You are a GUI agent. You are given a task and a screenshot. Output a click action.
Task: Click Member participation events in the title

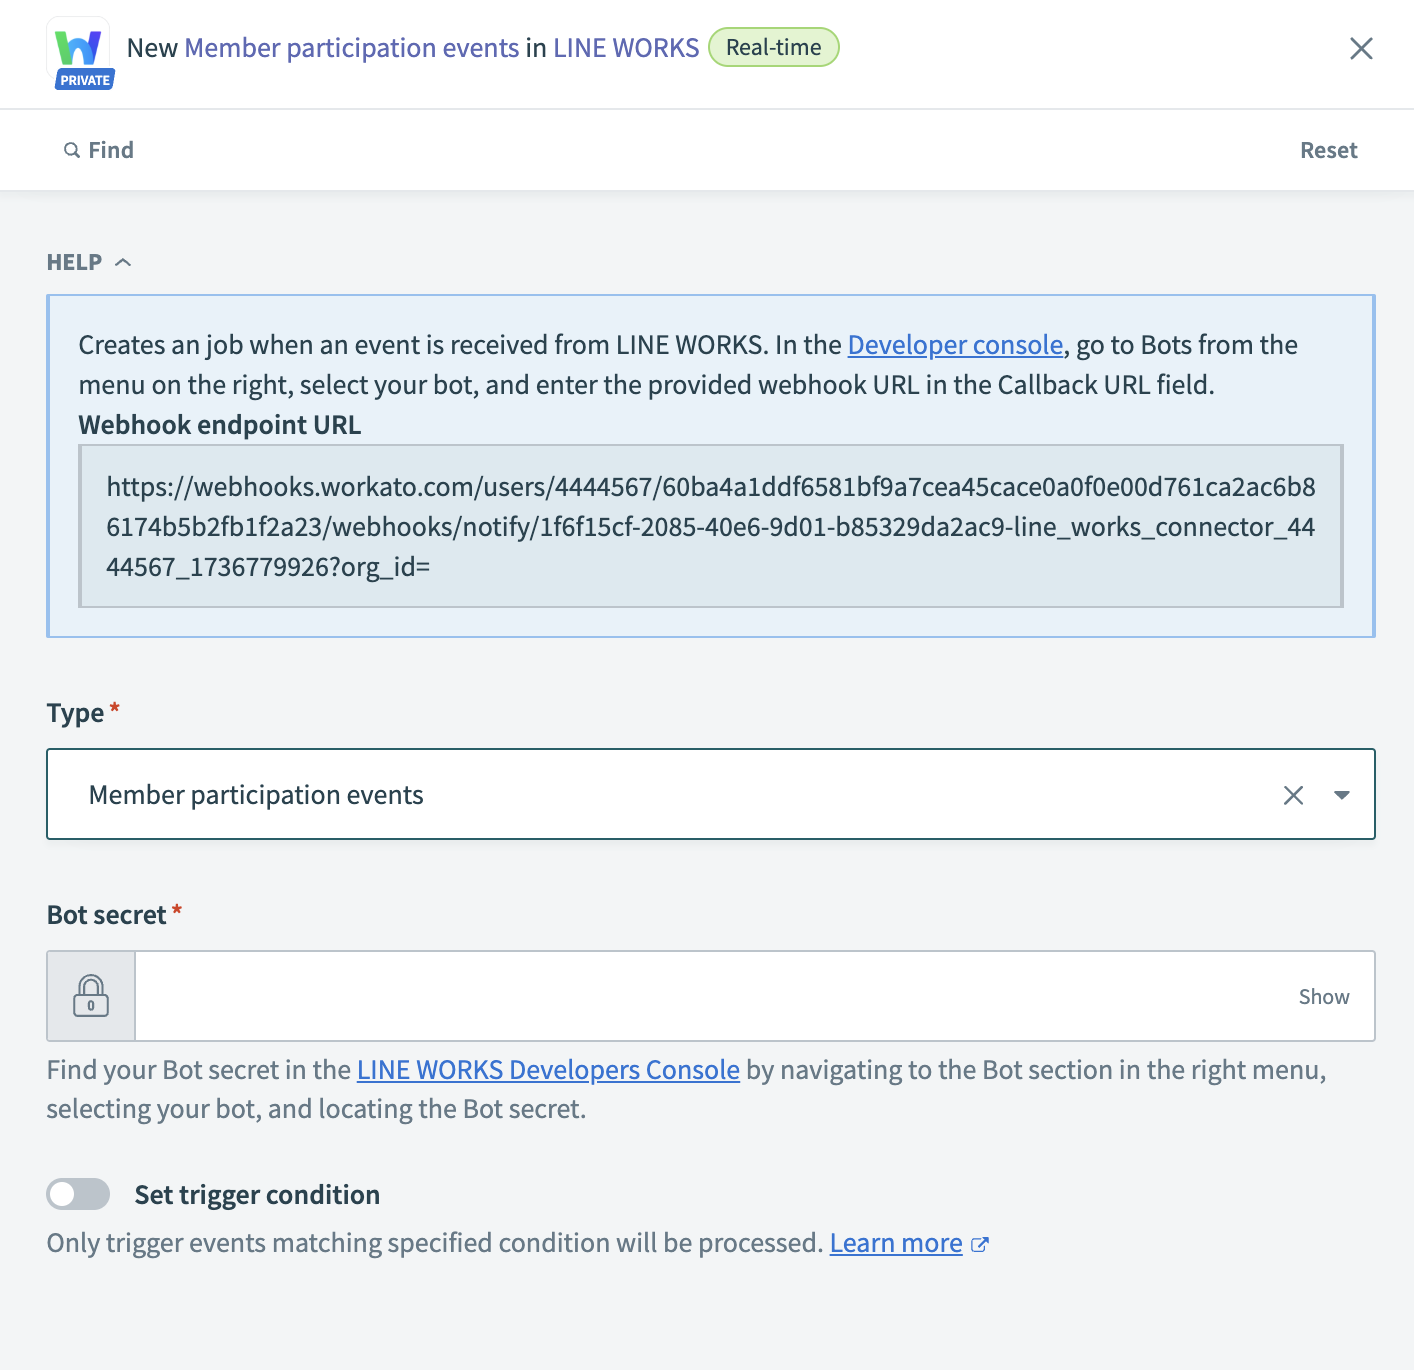tap(351, 48)
